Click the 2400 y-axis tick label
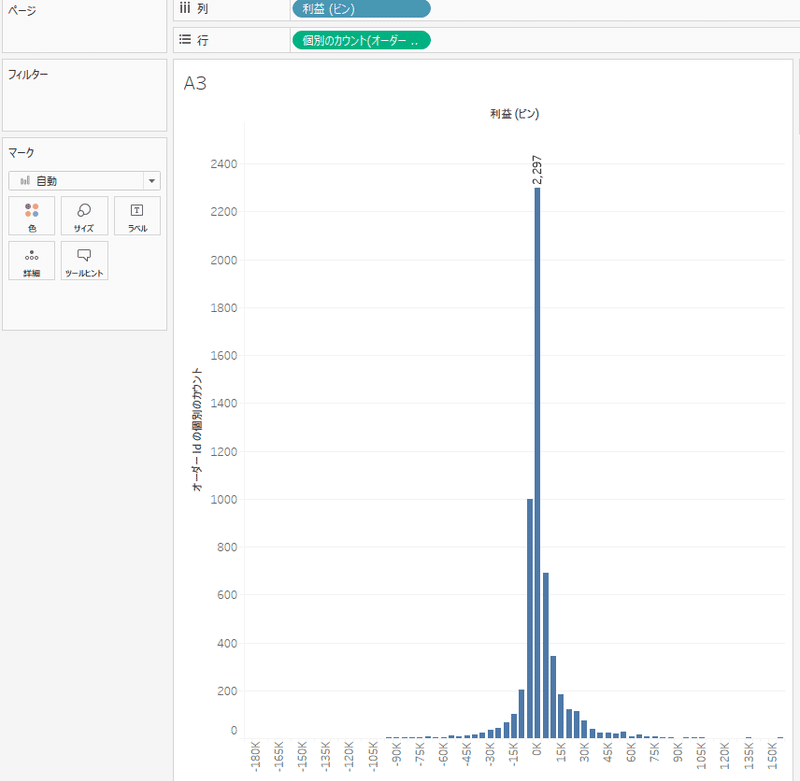Viewport: 800px width, 781px height. [x=223, y=164]
